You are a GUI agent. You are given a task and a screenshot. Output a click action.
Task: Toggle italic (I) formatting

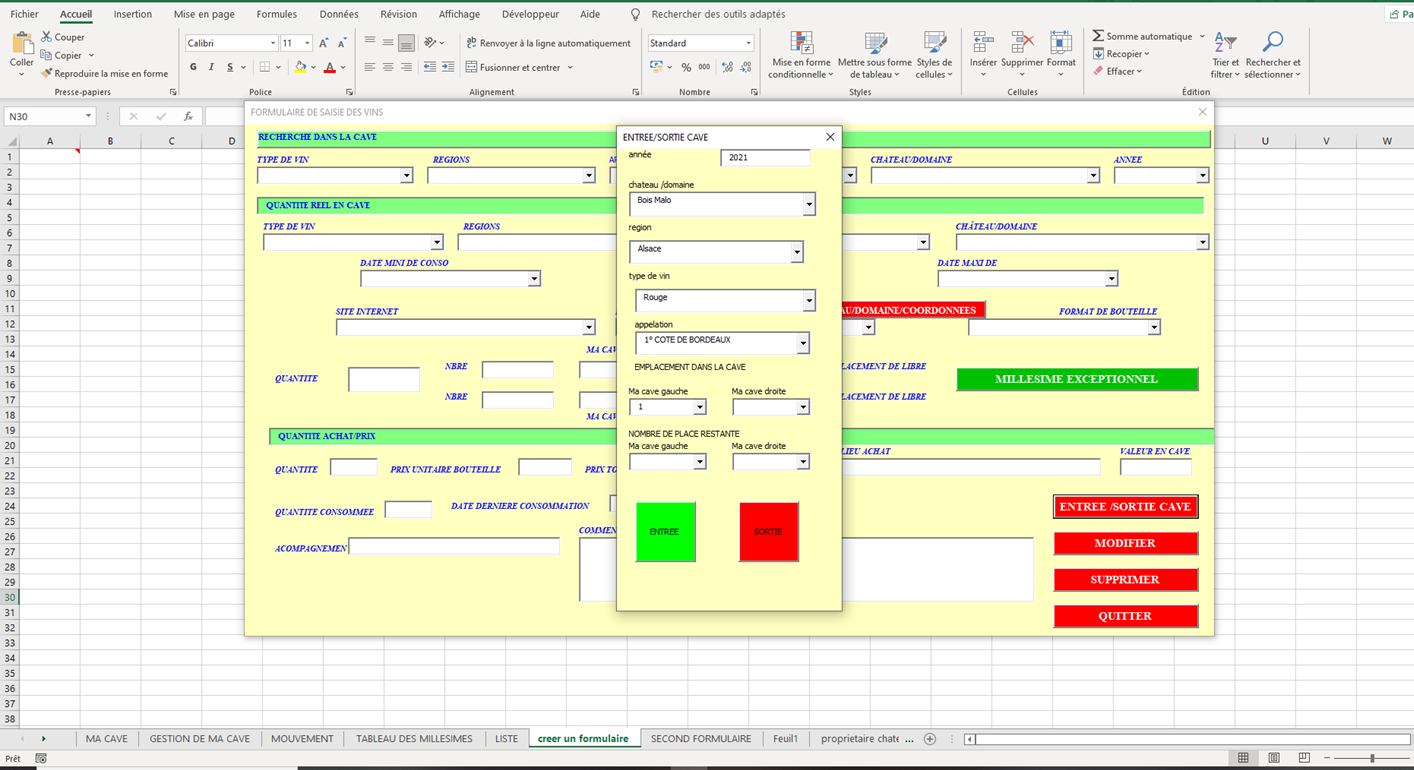tap(211, 68)
